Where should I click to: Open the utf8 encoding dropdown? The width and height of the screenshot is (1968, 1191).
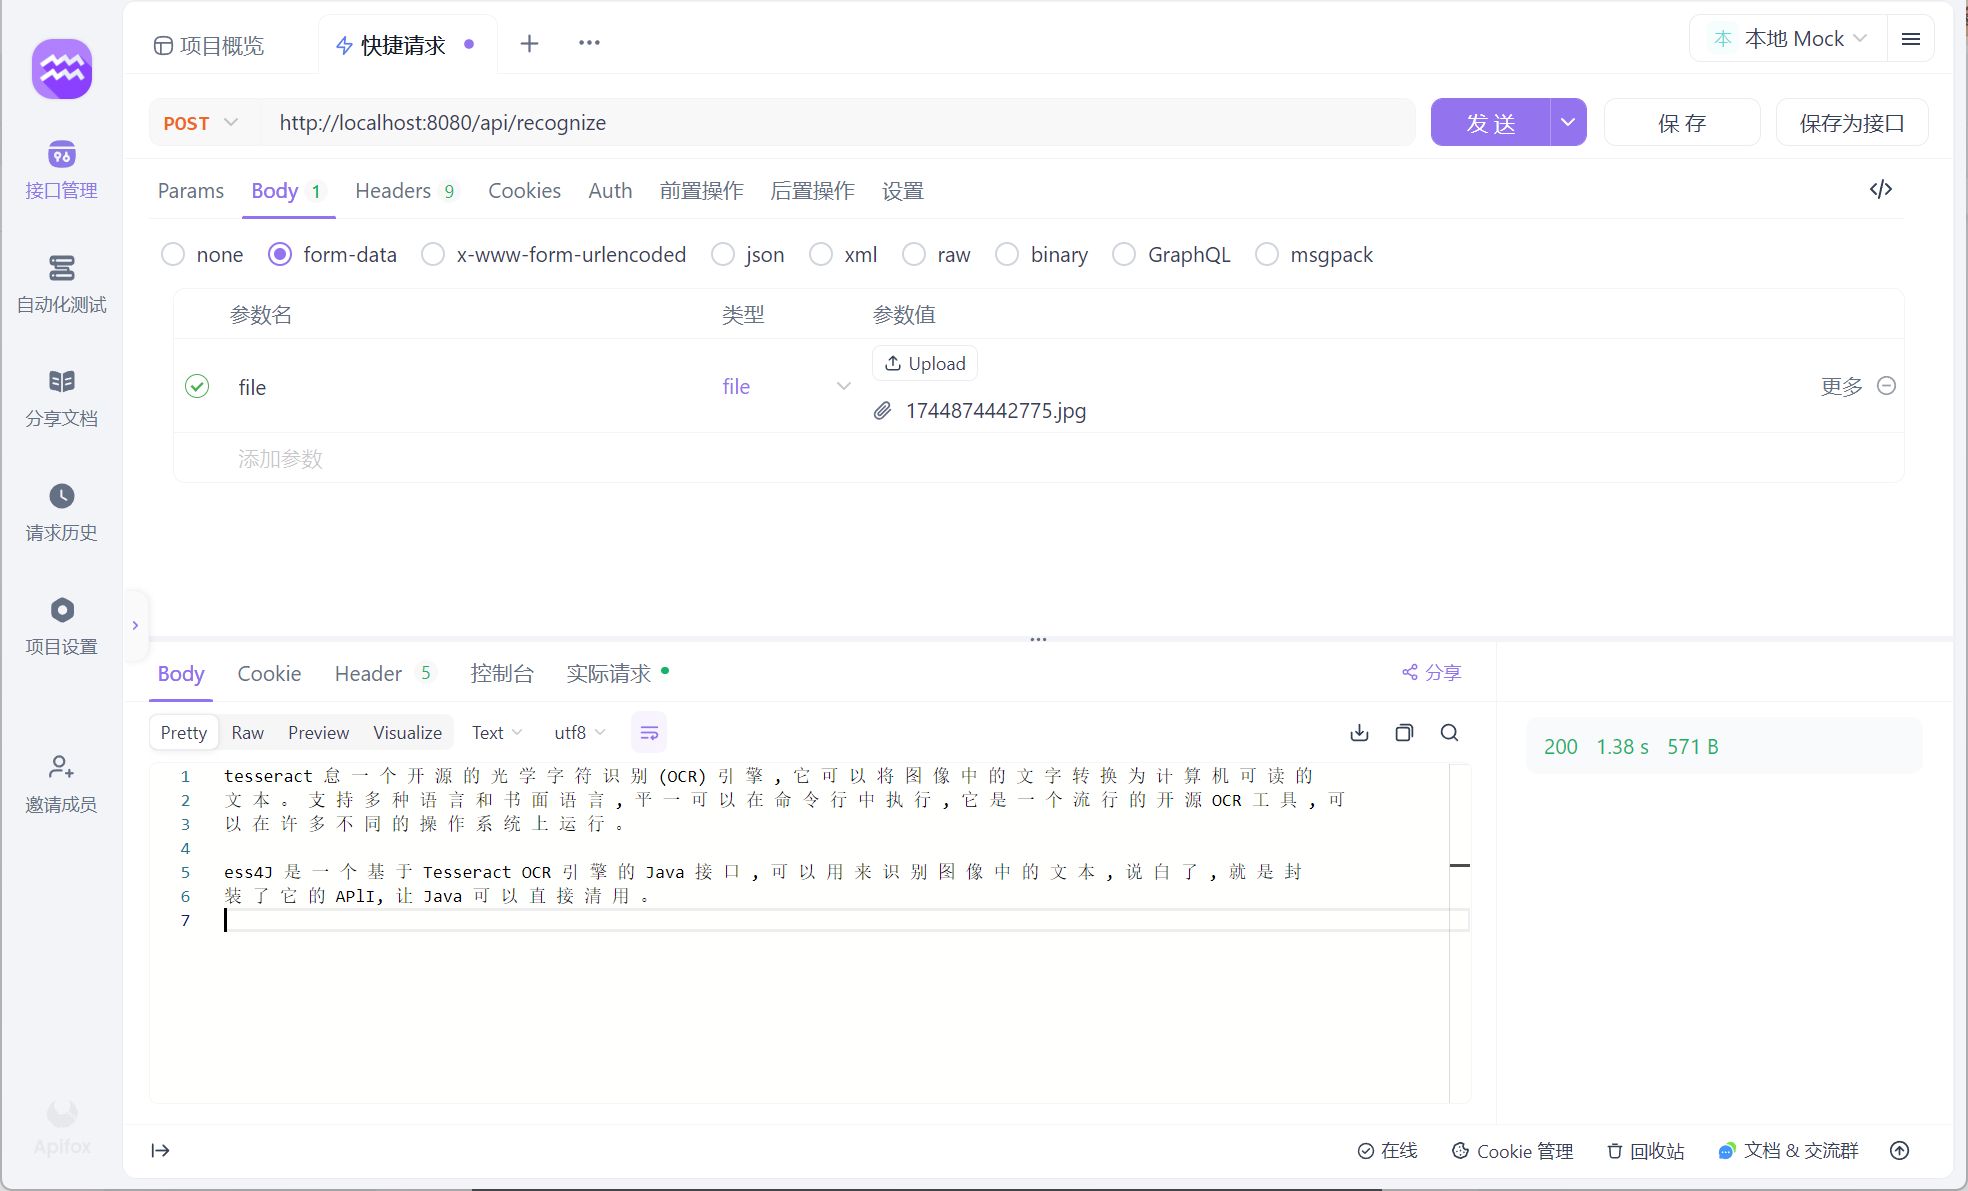click(580, 733)
